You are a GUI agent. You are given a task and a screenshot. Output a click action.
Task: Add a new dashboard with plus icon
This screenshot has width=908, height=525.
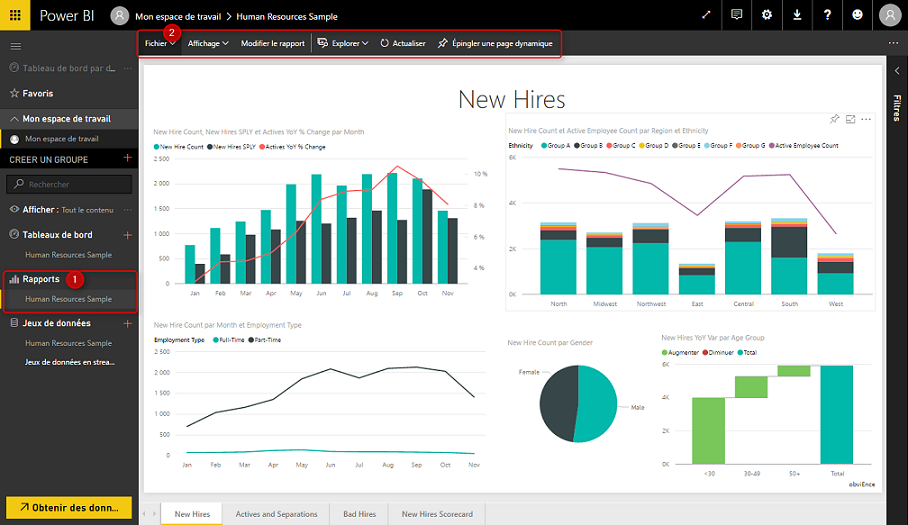click(127, 235)
